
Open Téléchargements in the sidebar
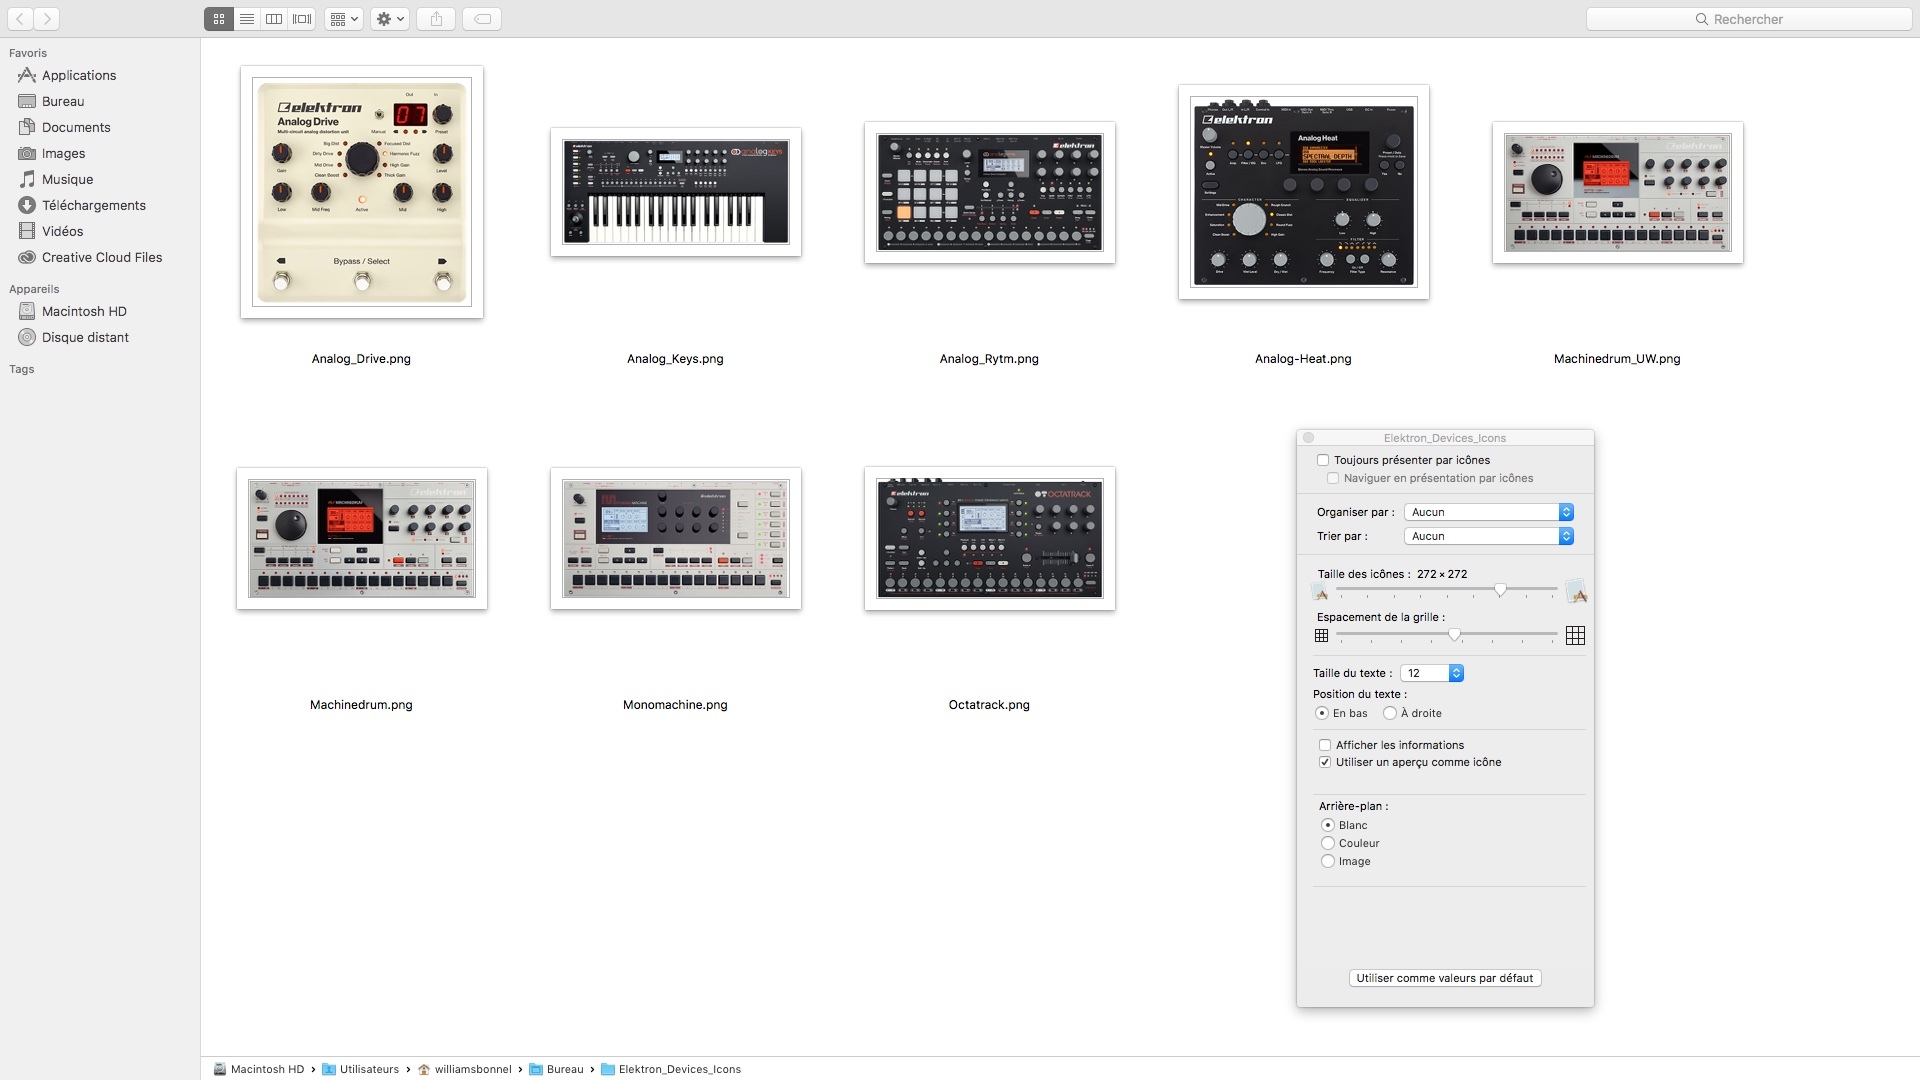(93, 205)
